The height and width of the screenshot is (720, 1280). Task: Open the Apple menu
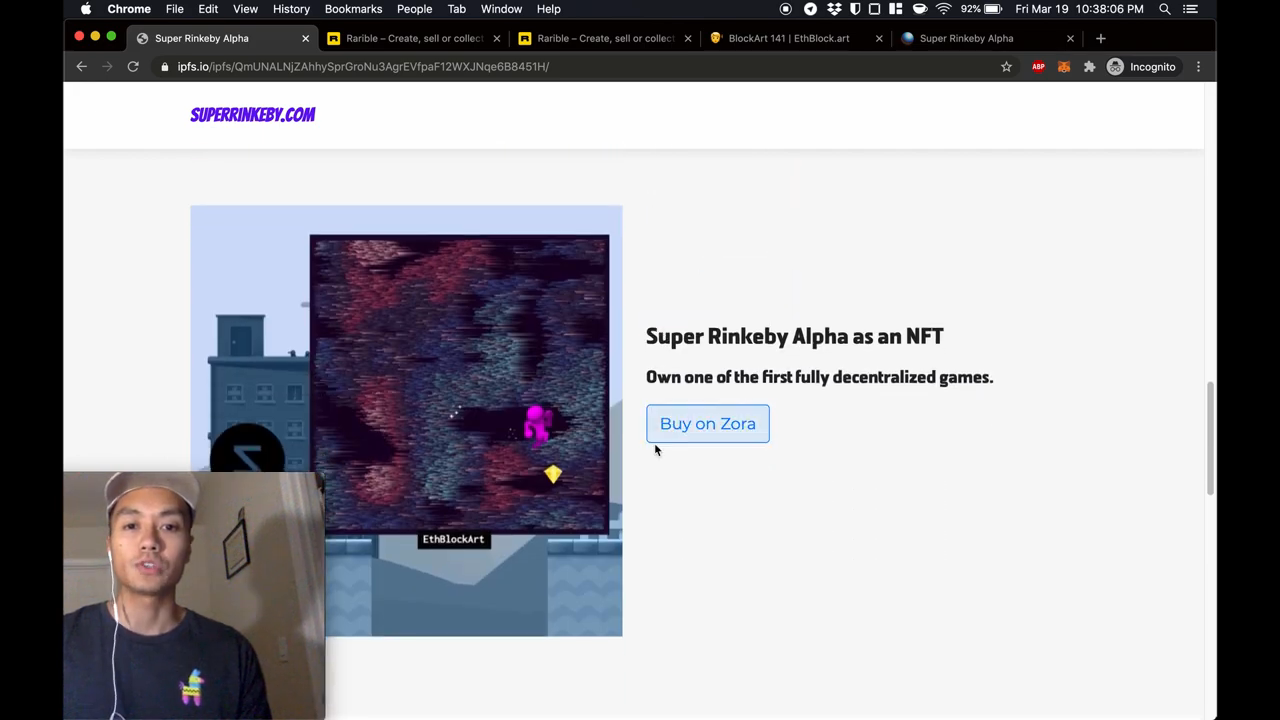click(86, 9)
